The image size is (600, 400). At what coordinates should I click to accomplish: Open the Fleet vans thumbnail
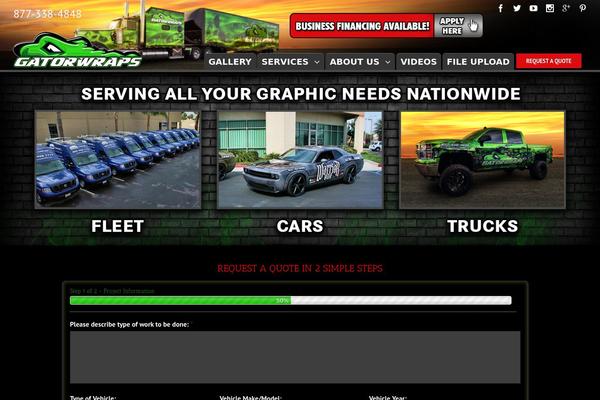(x=118, y=160)
